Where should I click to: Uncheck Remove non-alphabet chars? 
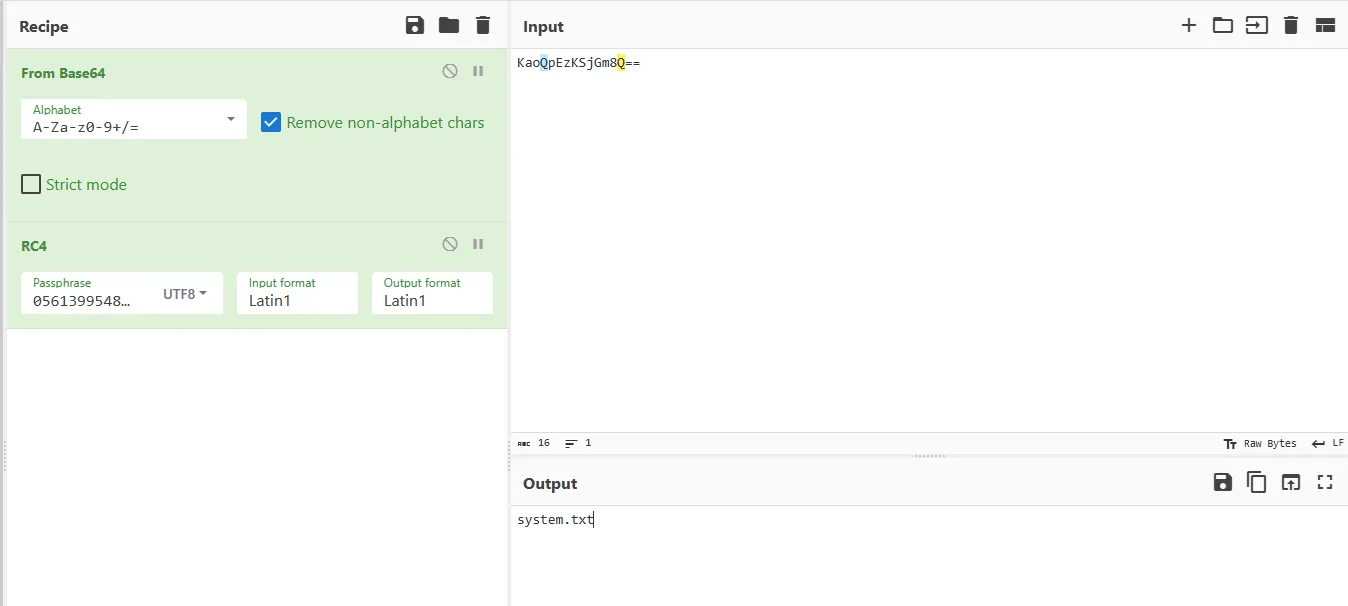pyautogui.click(x=270, y=122)
